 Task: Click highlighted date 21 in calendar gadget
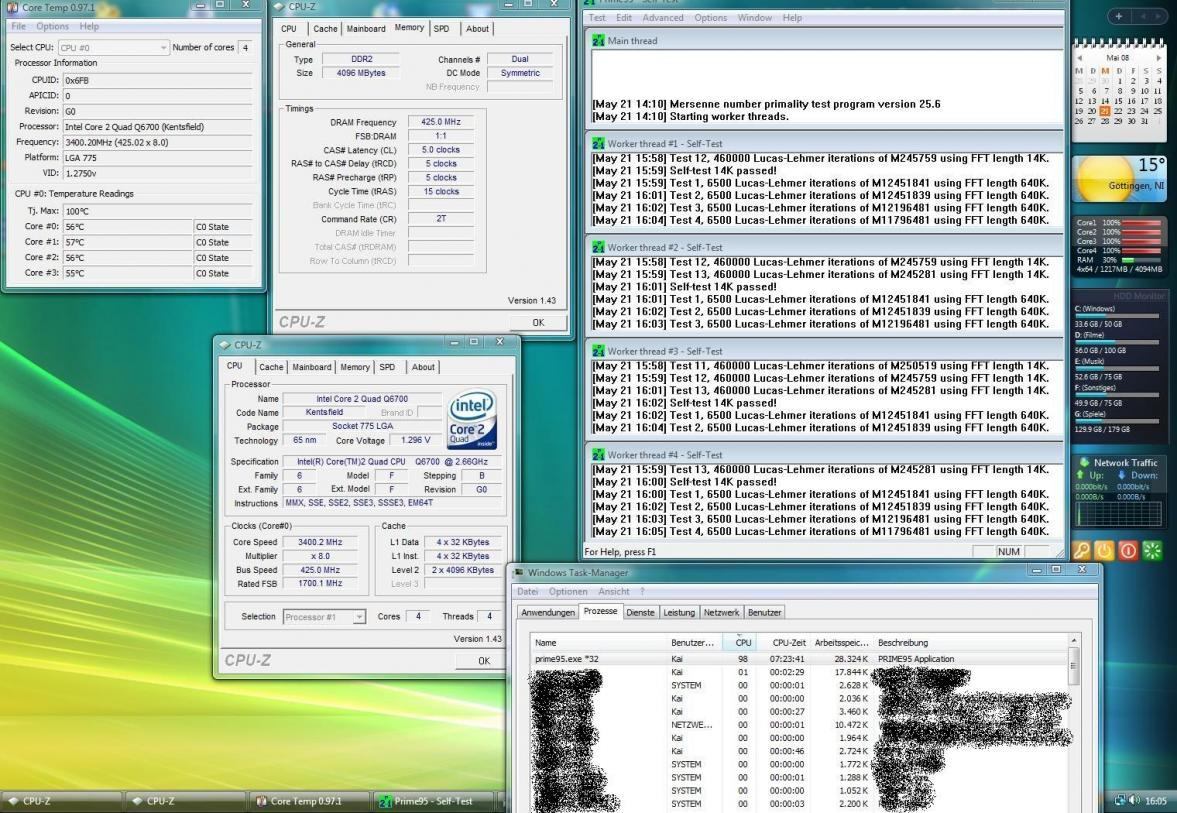(x=1104, y=111)
